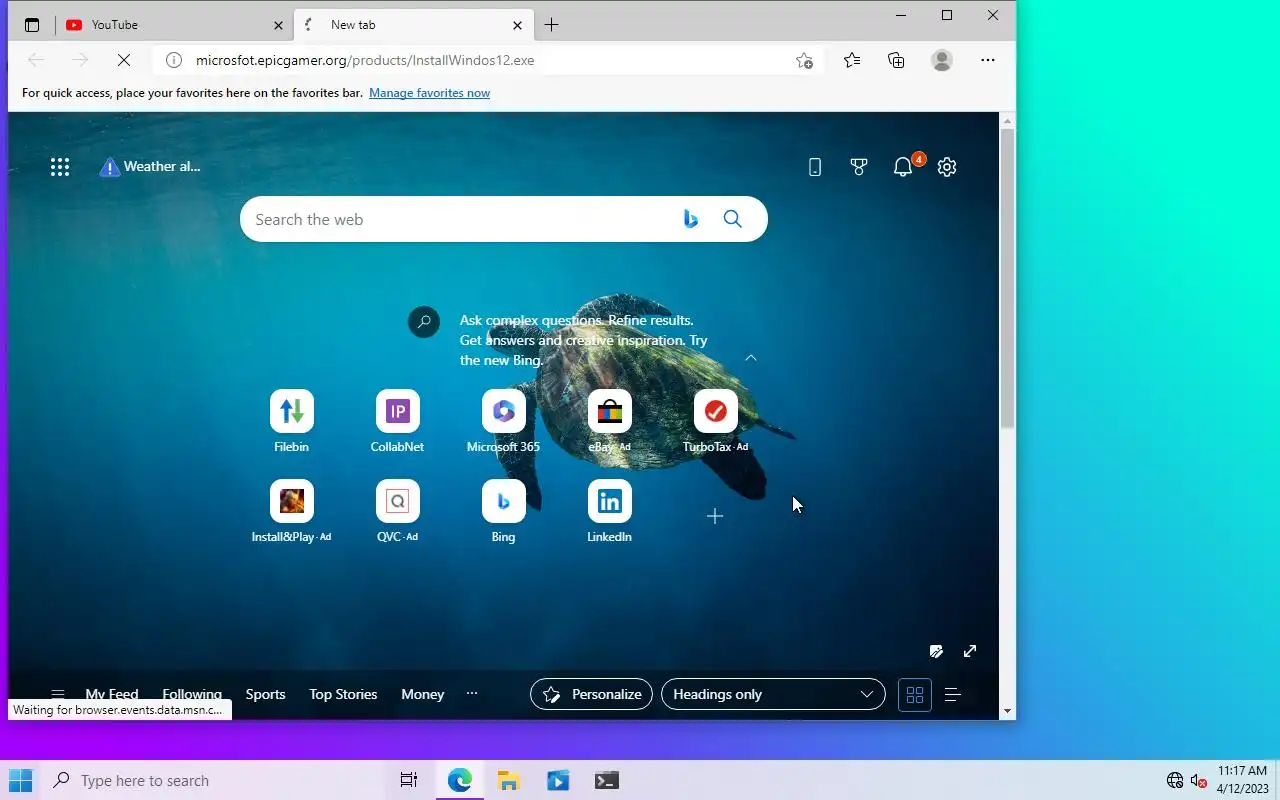Select the Following feed tab
The width and height of the screenshot is (1280, 800).
click(x=192, y=694)
